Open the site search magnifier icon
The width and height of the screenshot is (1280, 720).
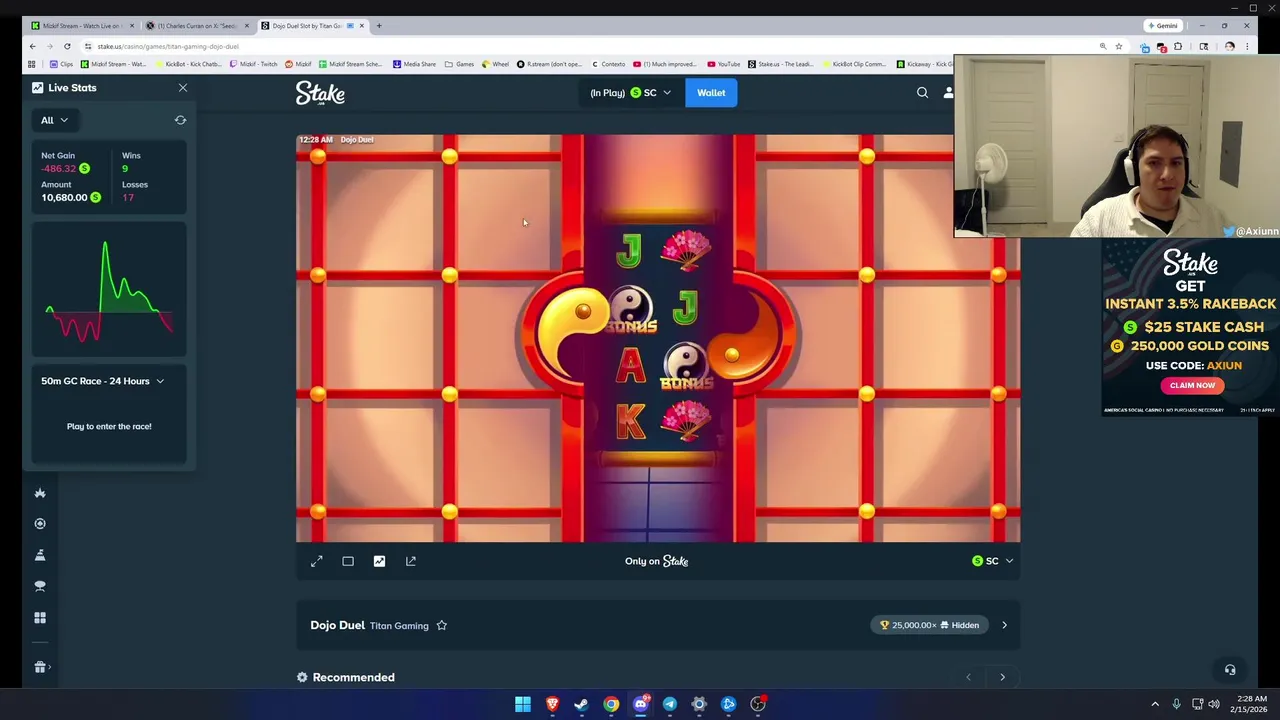click(x=922, y=93)
